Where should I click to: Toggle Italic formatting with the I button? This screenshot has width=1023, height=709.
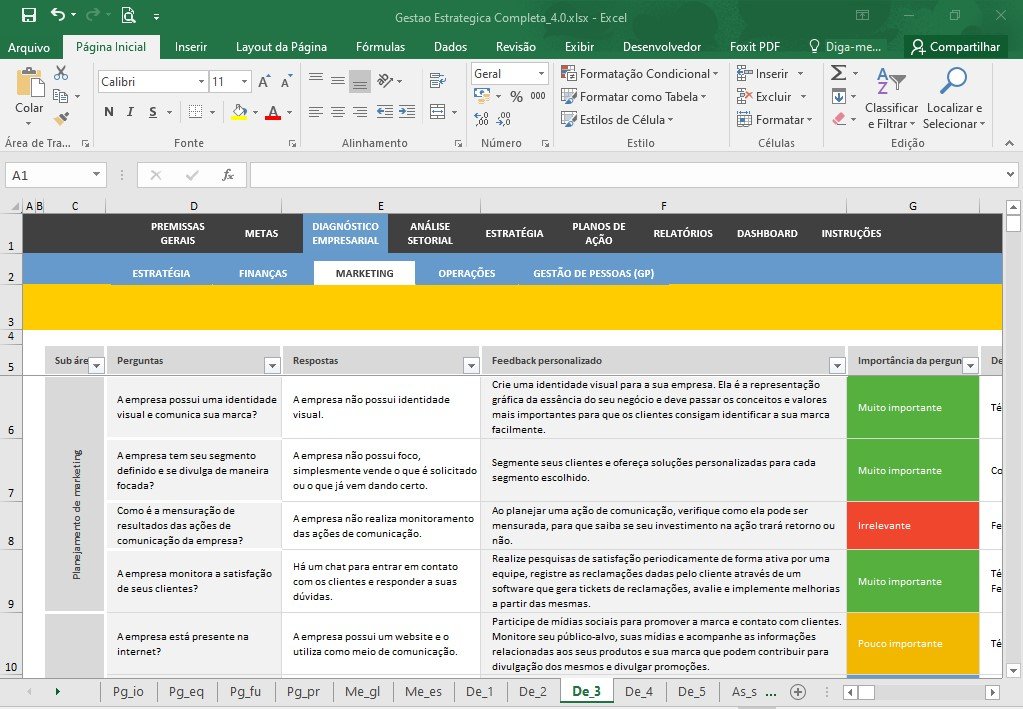pos(130,112)
